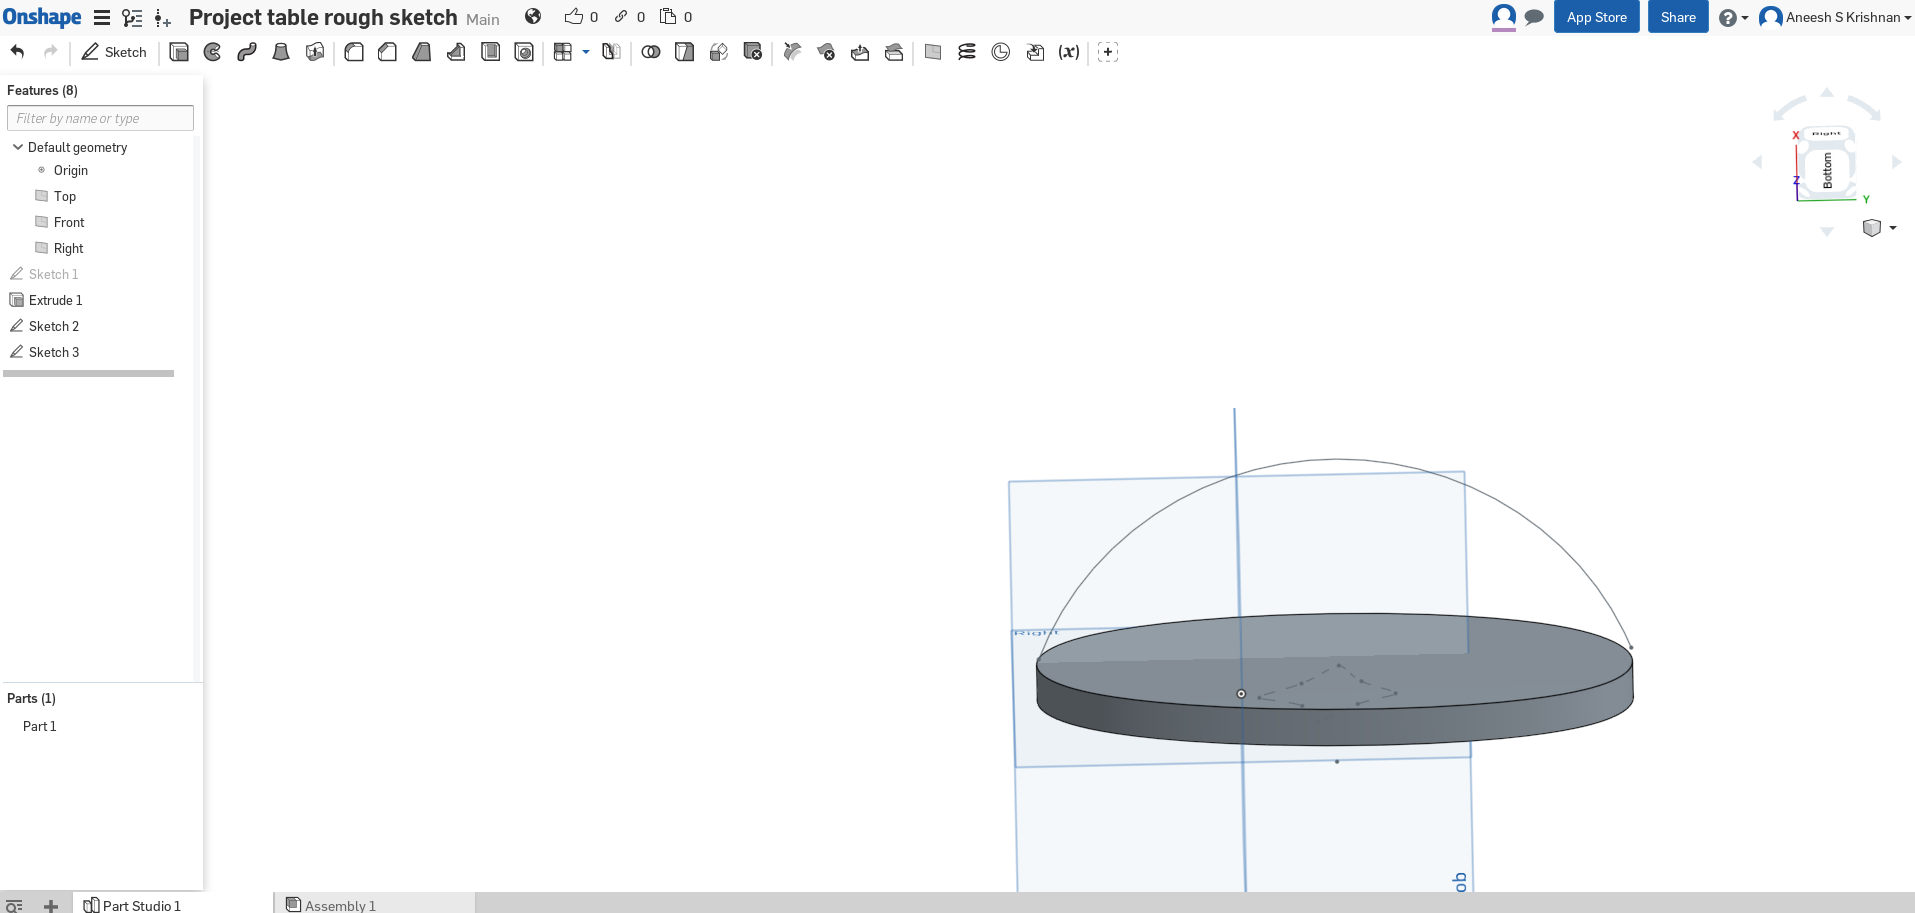This screenshot has height=913, width=1915.
Task: Select the Shell tool
Action: click(490, 52)
